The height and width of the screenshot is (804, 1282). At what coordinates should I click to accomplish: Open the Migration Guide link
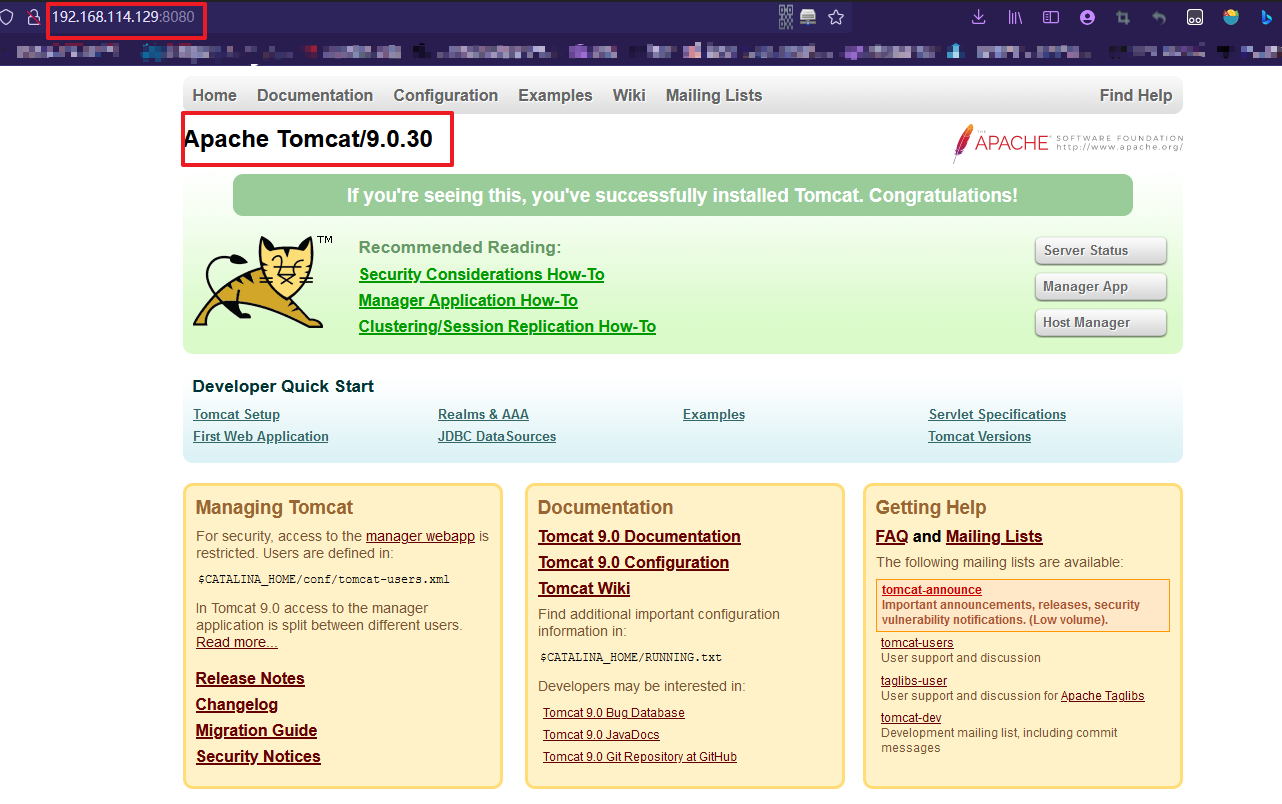(x=256, y=730)
